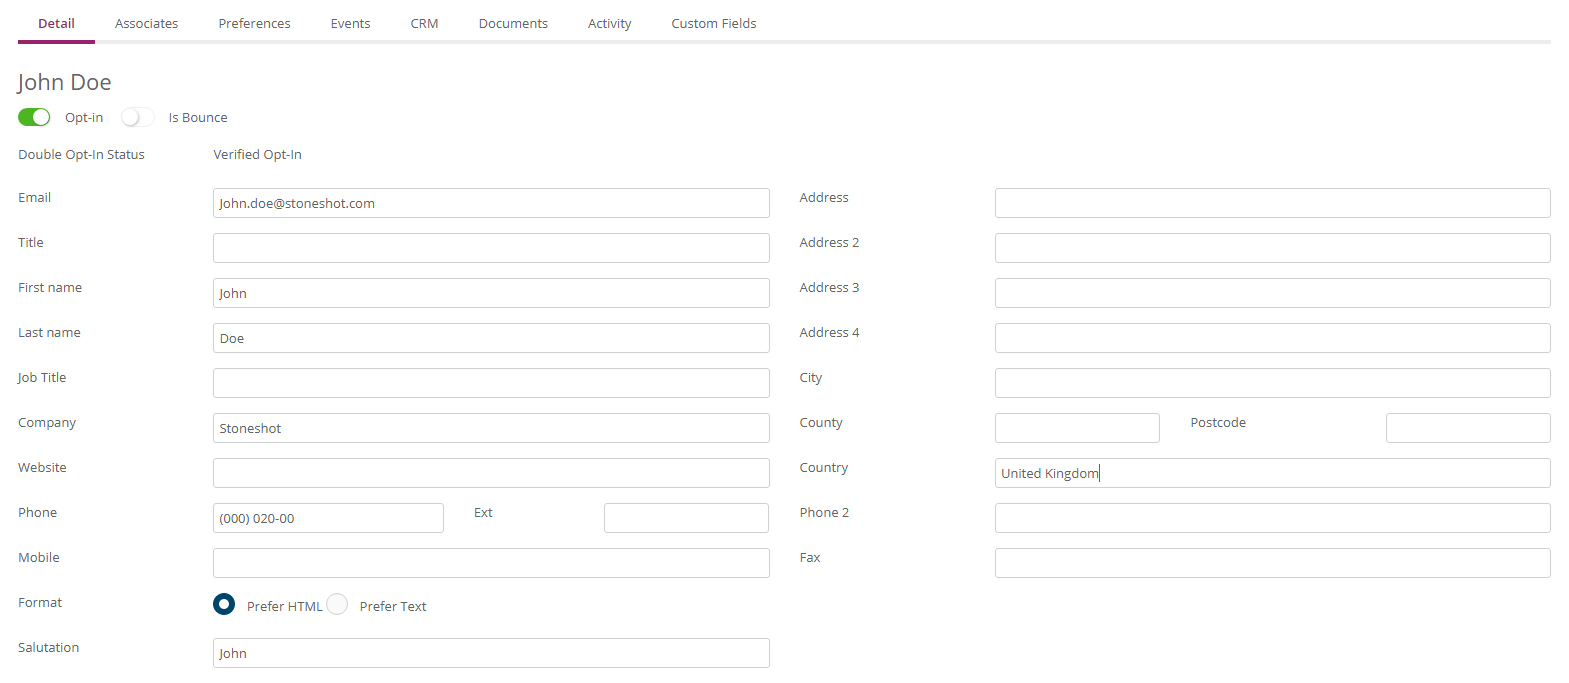This screenshot has width=1569, height=683.
Task: Select the Prefer HTML radio button
Action: [224, 604]
